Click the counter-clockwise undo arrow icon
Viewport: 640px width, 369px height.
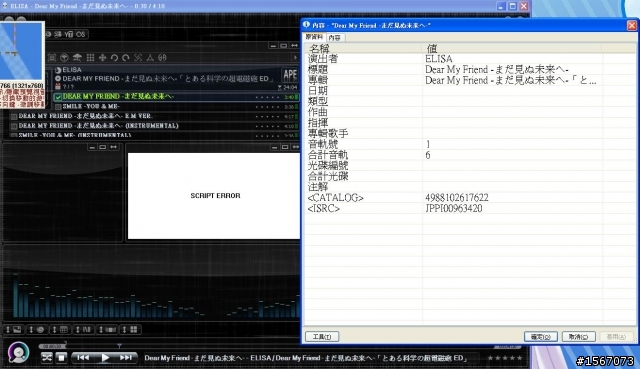pyautogui.click(x=114, y=58)
